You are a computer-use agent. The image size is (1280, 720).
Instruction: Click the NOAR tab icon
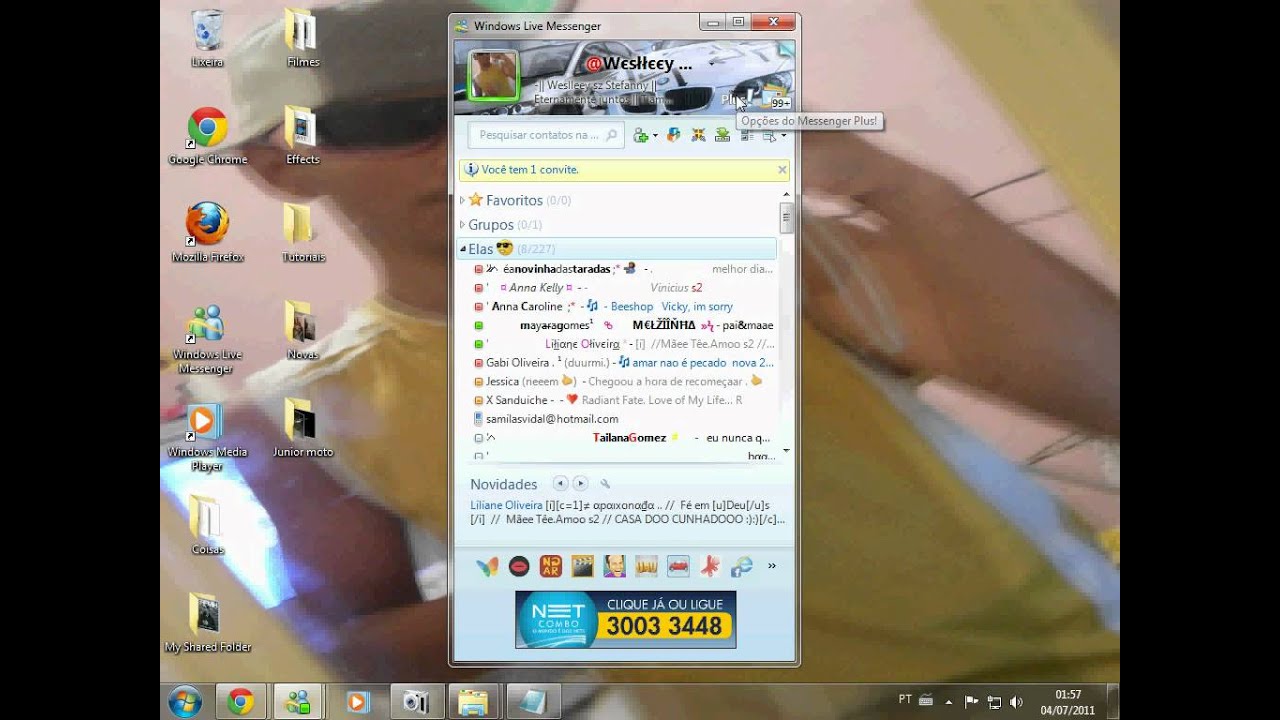pyautogui.click(x=551, y=567)
